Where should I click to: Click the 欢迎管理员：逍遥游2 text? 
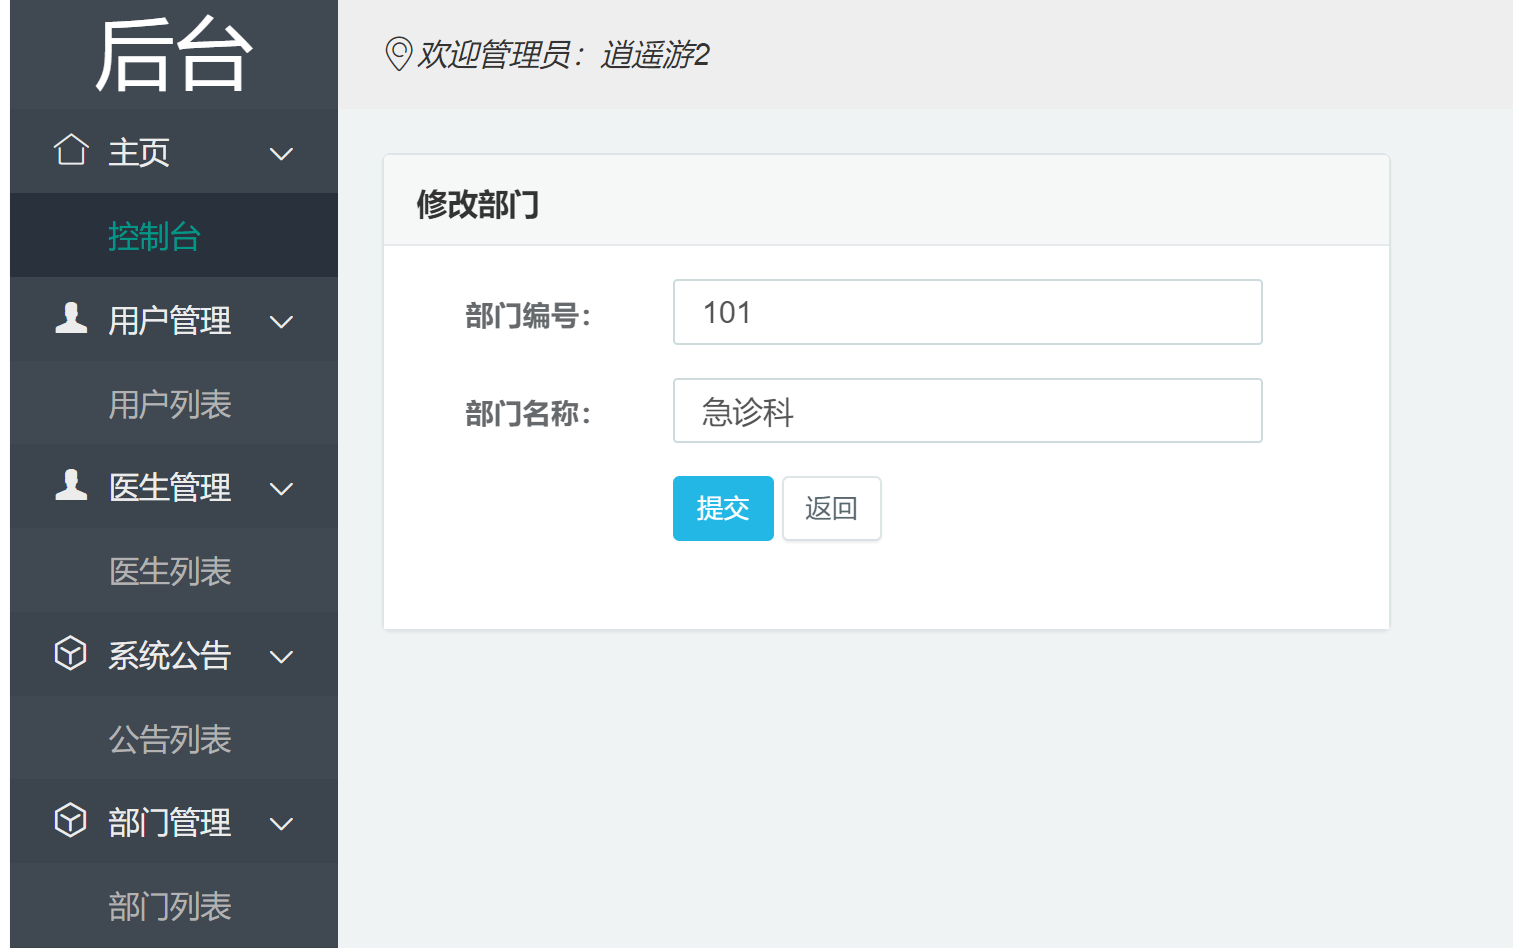[564, 55]
